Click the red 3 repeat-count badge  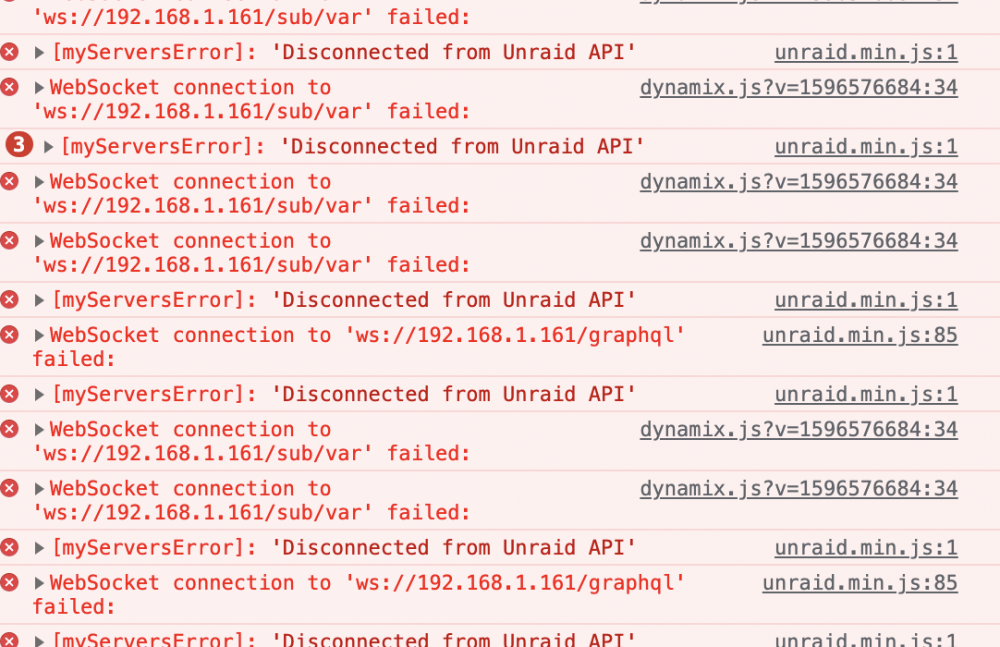19,145
